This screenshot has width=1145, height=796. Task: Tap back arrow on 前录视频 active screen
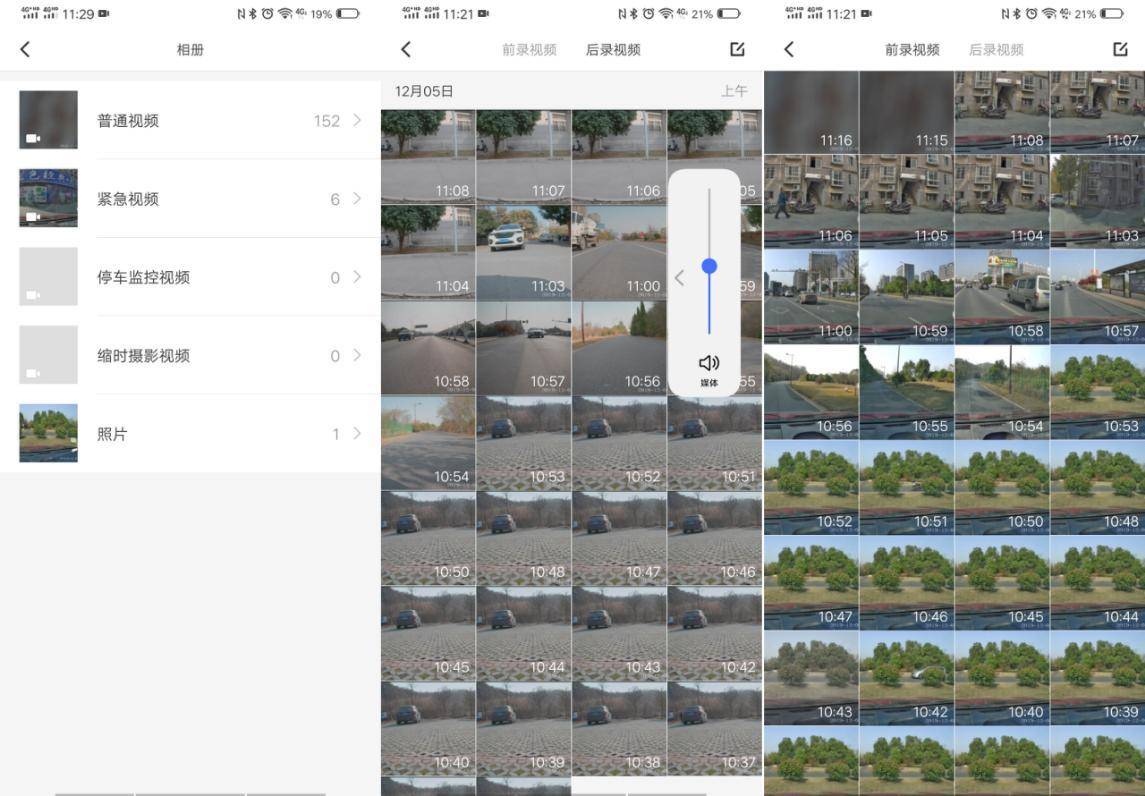coord(789,50)
